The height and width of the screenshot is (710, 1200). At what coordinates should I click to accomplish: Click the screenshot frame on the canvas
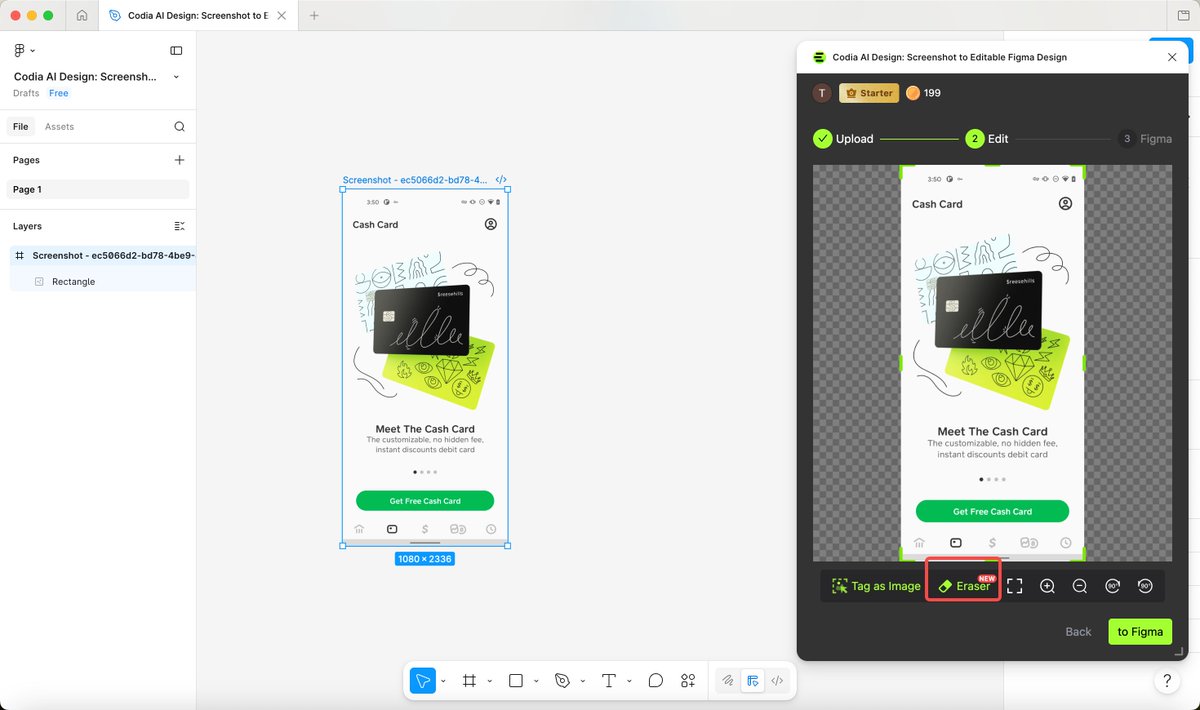425,367
